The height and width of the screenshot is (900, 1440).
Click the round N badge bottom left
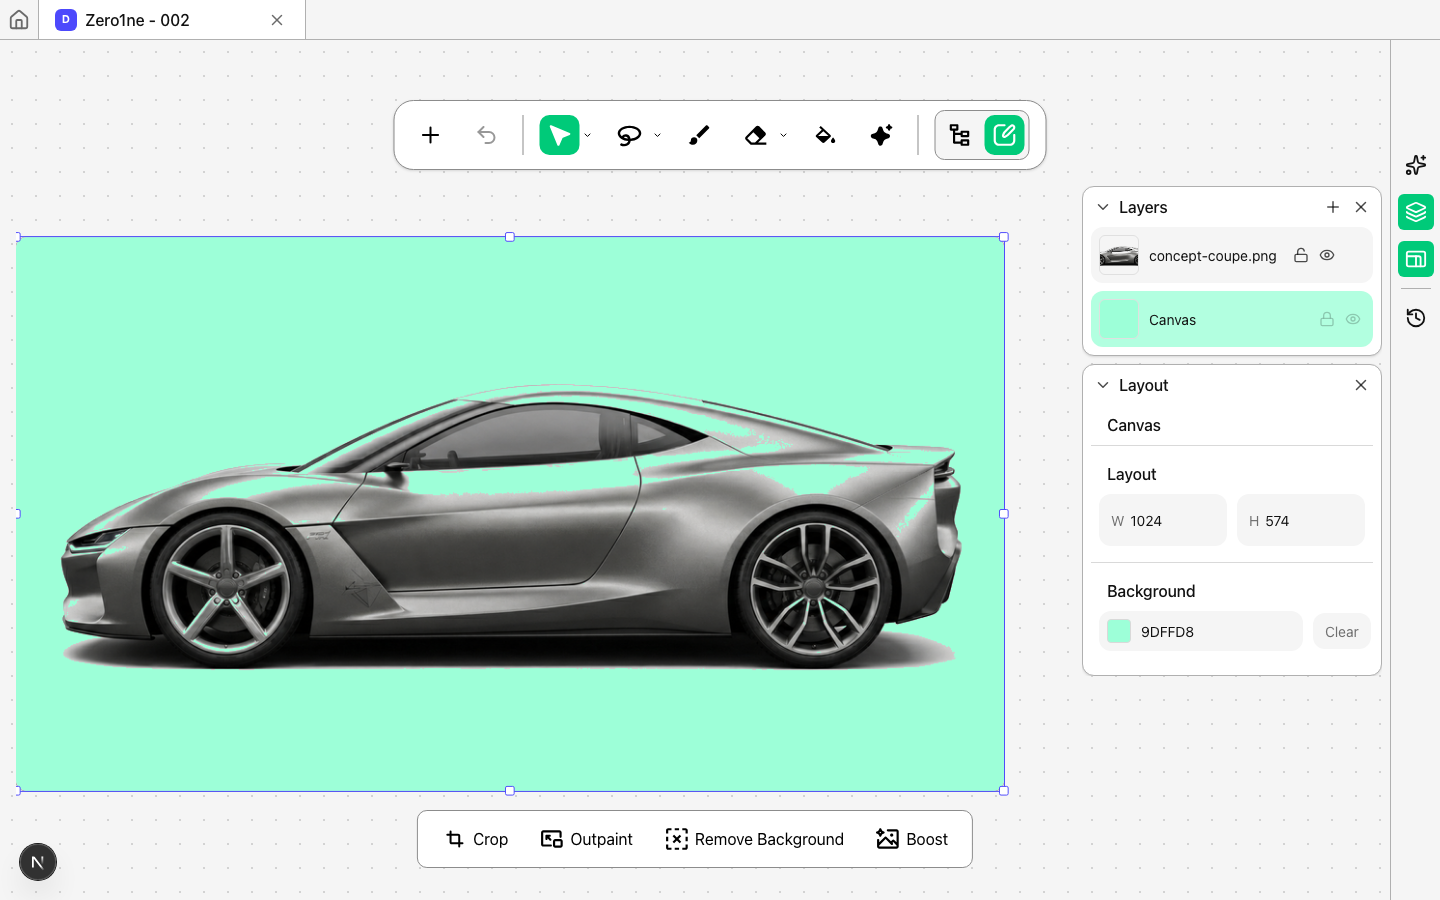[x=38, y=862]
